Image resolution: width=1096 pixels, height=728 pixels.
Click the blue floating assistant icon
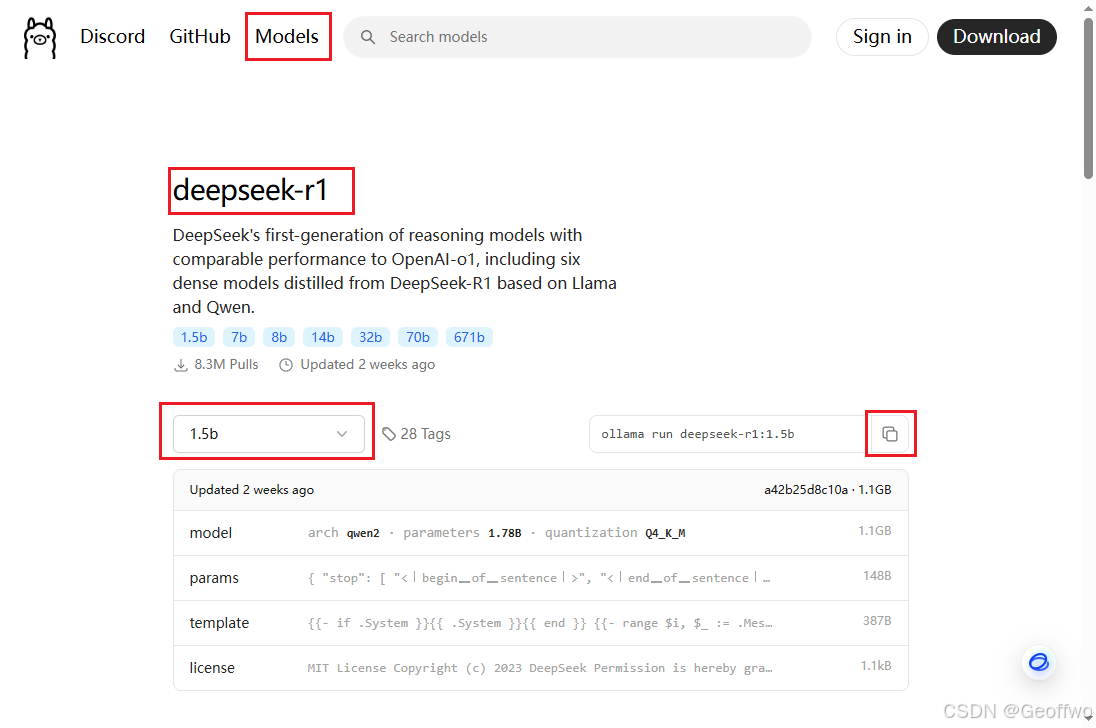point(1039,662)
